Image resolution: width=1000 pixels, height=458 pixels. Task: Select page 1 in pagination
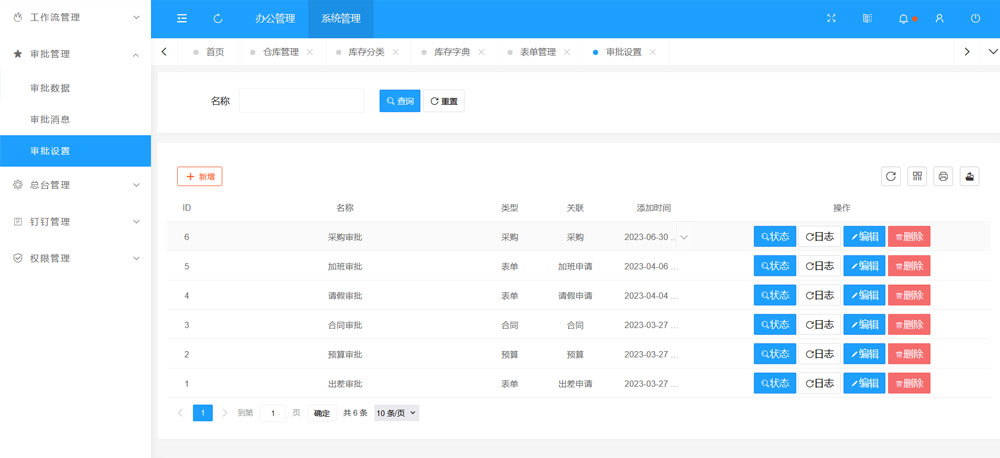pos(203,413)
